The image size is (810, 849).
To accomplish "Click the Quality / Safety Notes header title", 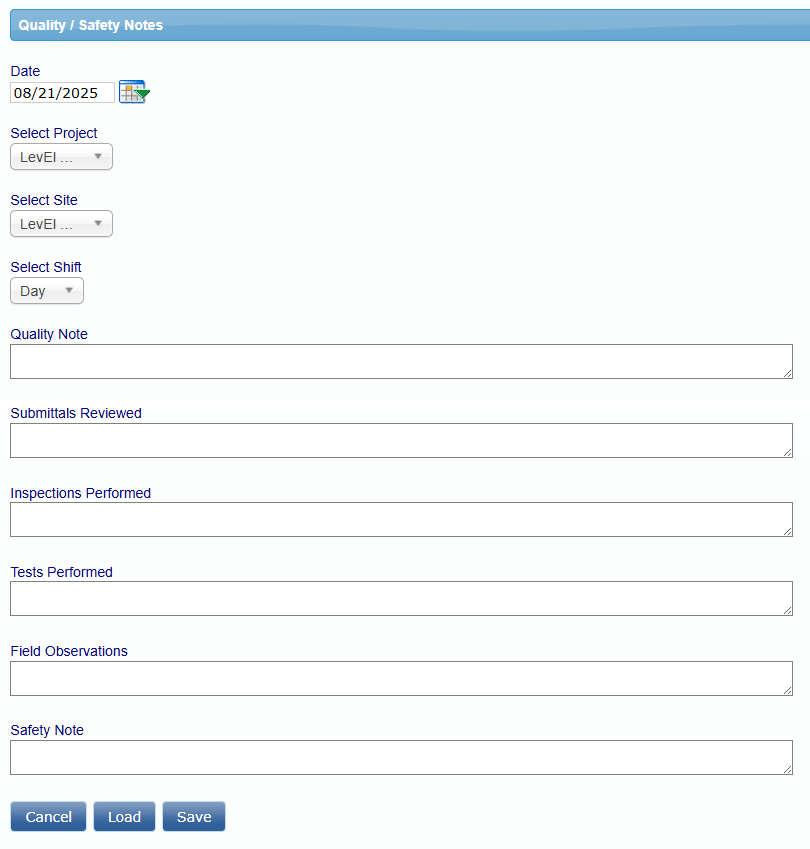I will pyautogui.click(x=90, y=25).
